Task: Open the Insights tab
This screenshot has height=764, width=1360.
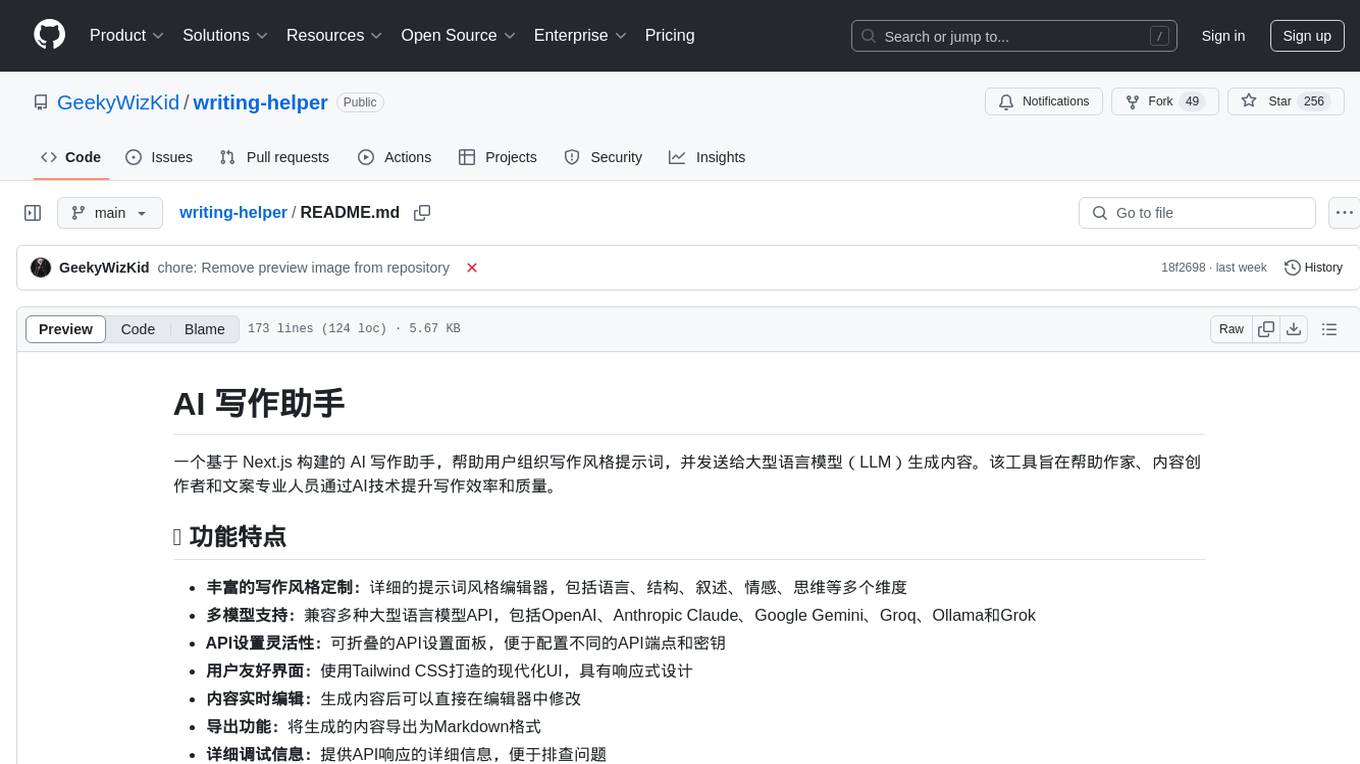Action: point(707,157)
